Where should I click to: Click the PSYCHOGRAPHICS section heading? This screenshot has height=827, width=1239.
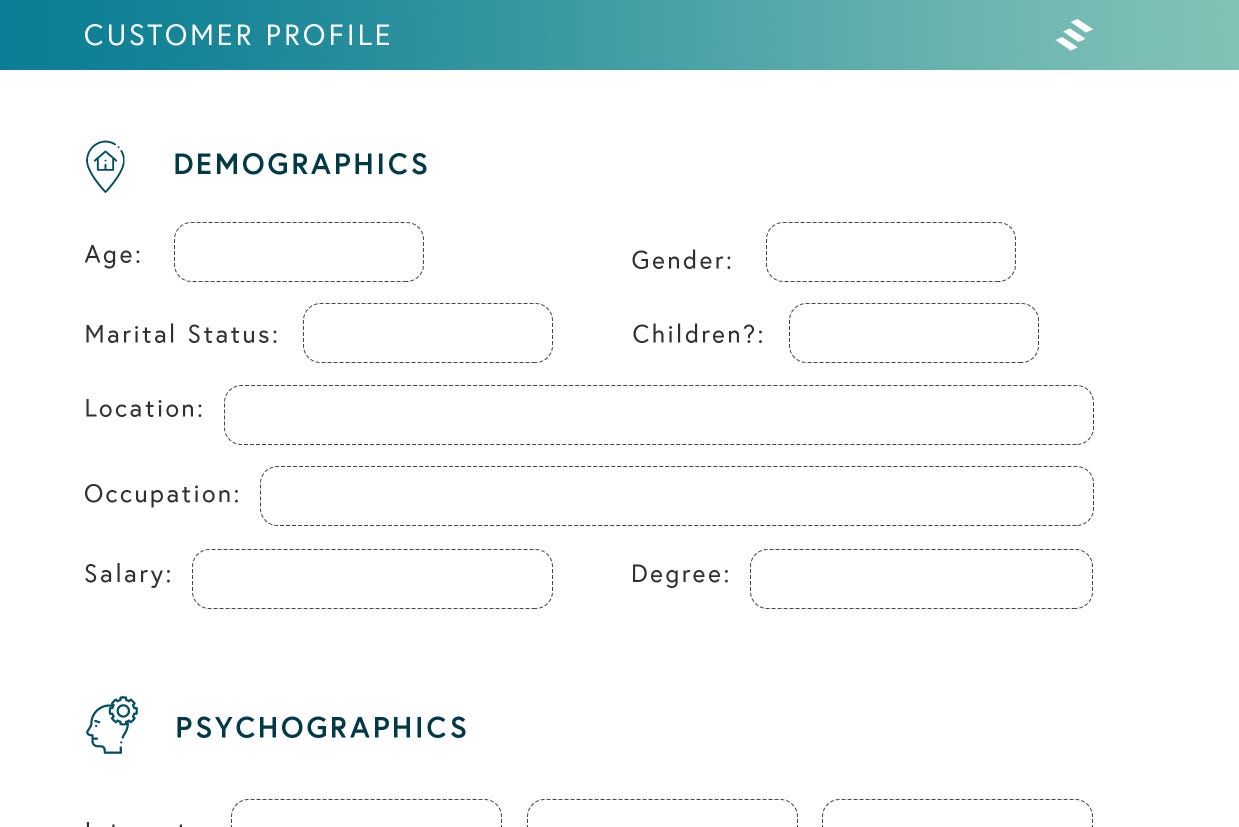tap(322, 727)
